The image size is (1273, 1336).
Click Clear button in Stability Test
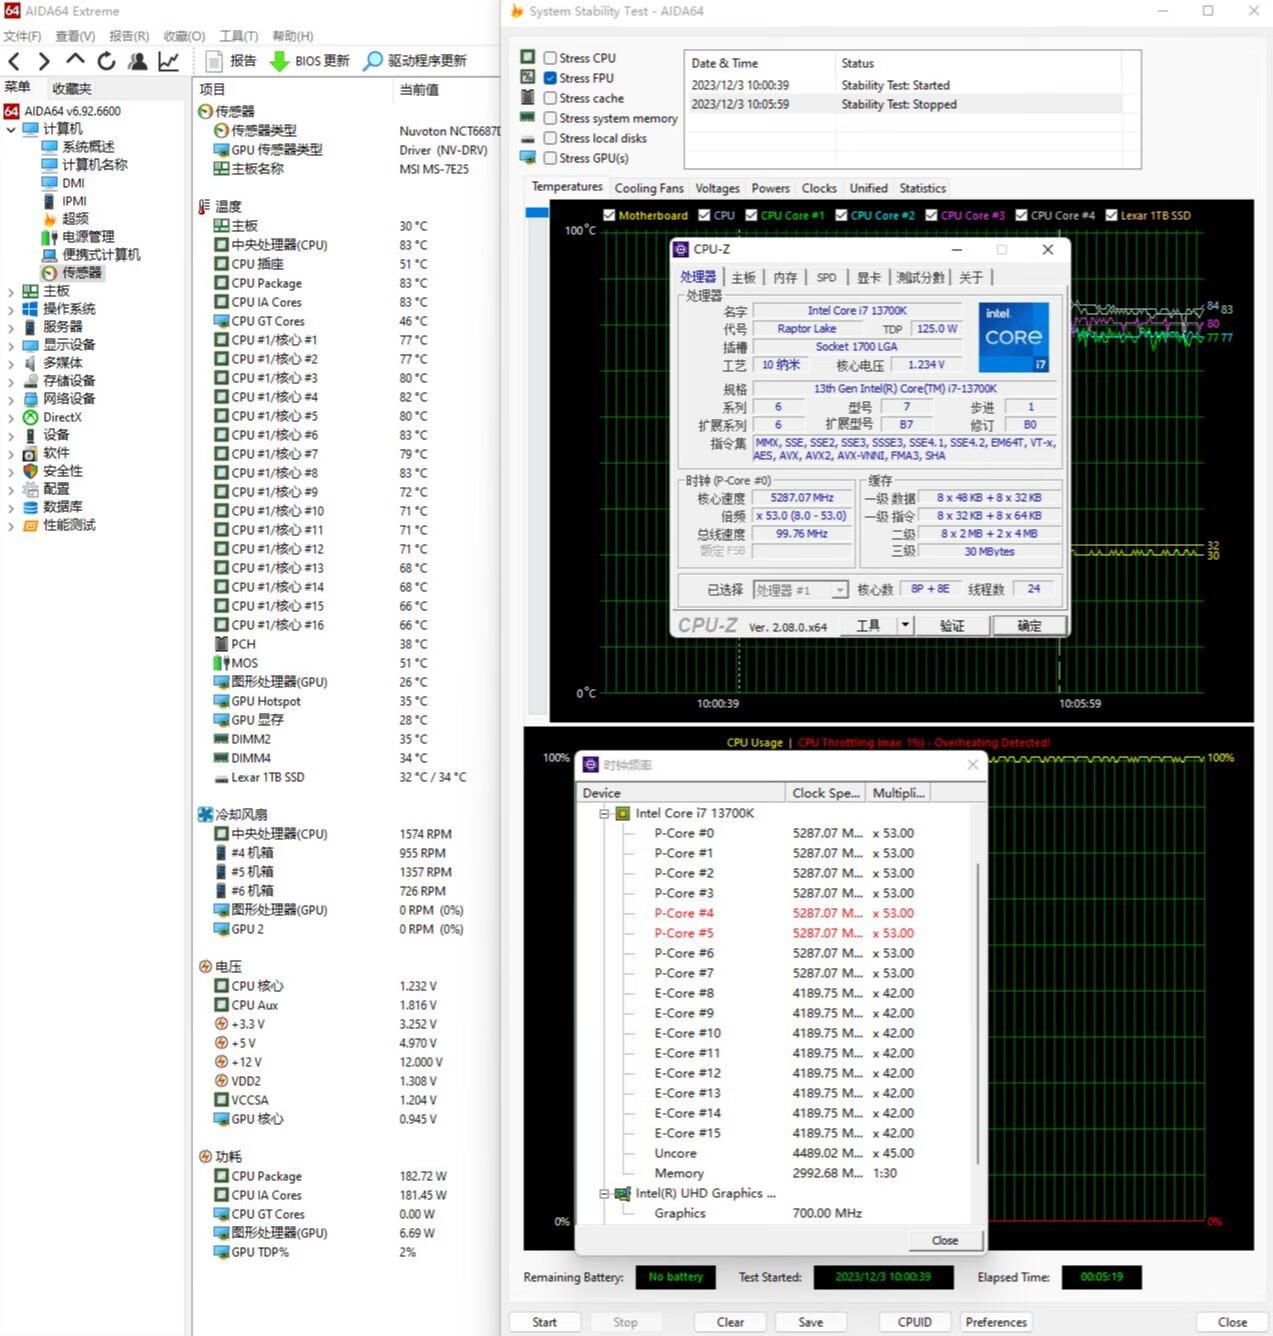click(x=730, y=1322)
